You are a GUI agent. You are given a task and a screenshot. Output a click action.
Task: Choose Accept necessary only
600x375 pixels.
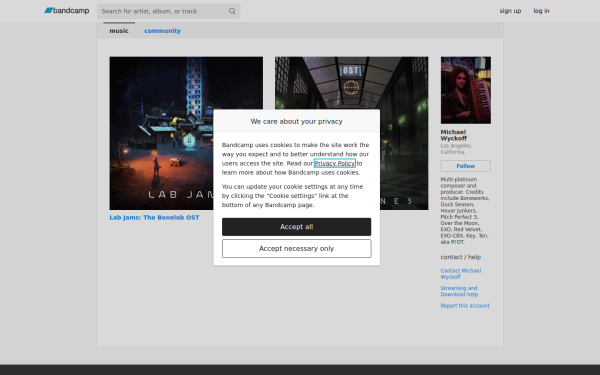click(x=296, y=248)
